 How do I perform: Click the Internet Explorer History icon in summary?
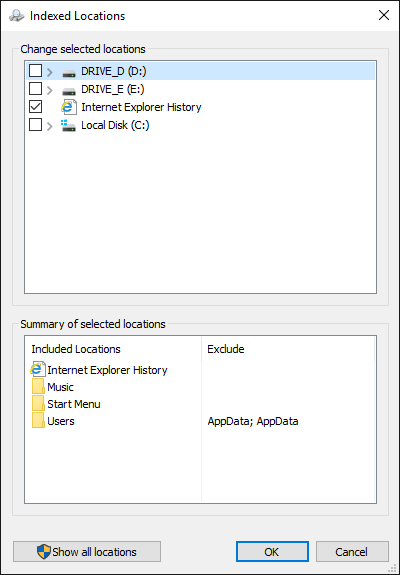pos(38,369)
